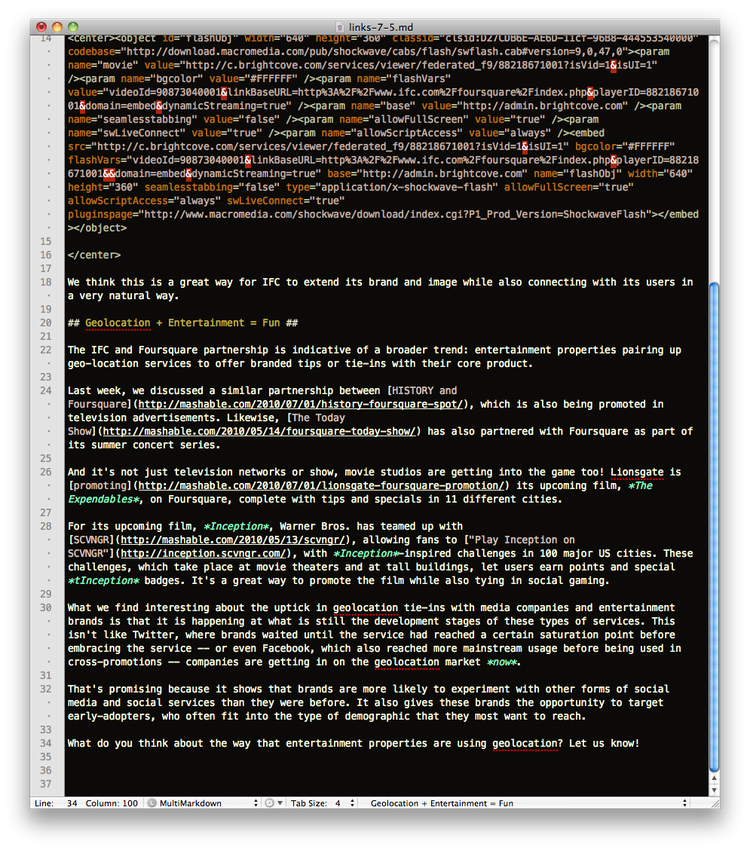This screenshot has width=750, height=850.
Task: Click line number 18 in the gutter
Action: [x=46, y=282]
